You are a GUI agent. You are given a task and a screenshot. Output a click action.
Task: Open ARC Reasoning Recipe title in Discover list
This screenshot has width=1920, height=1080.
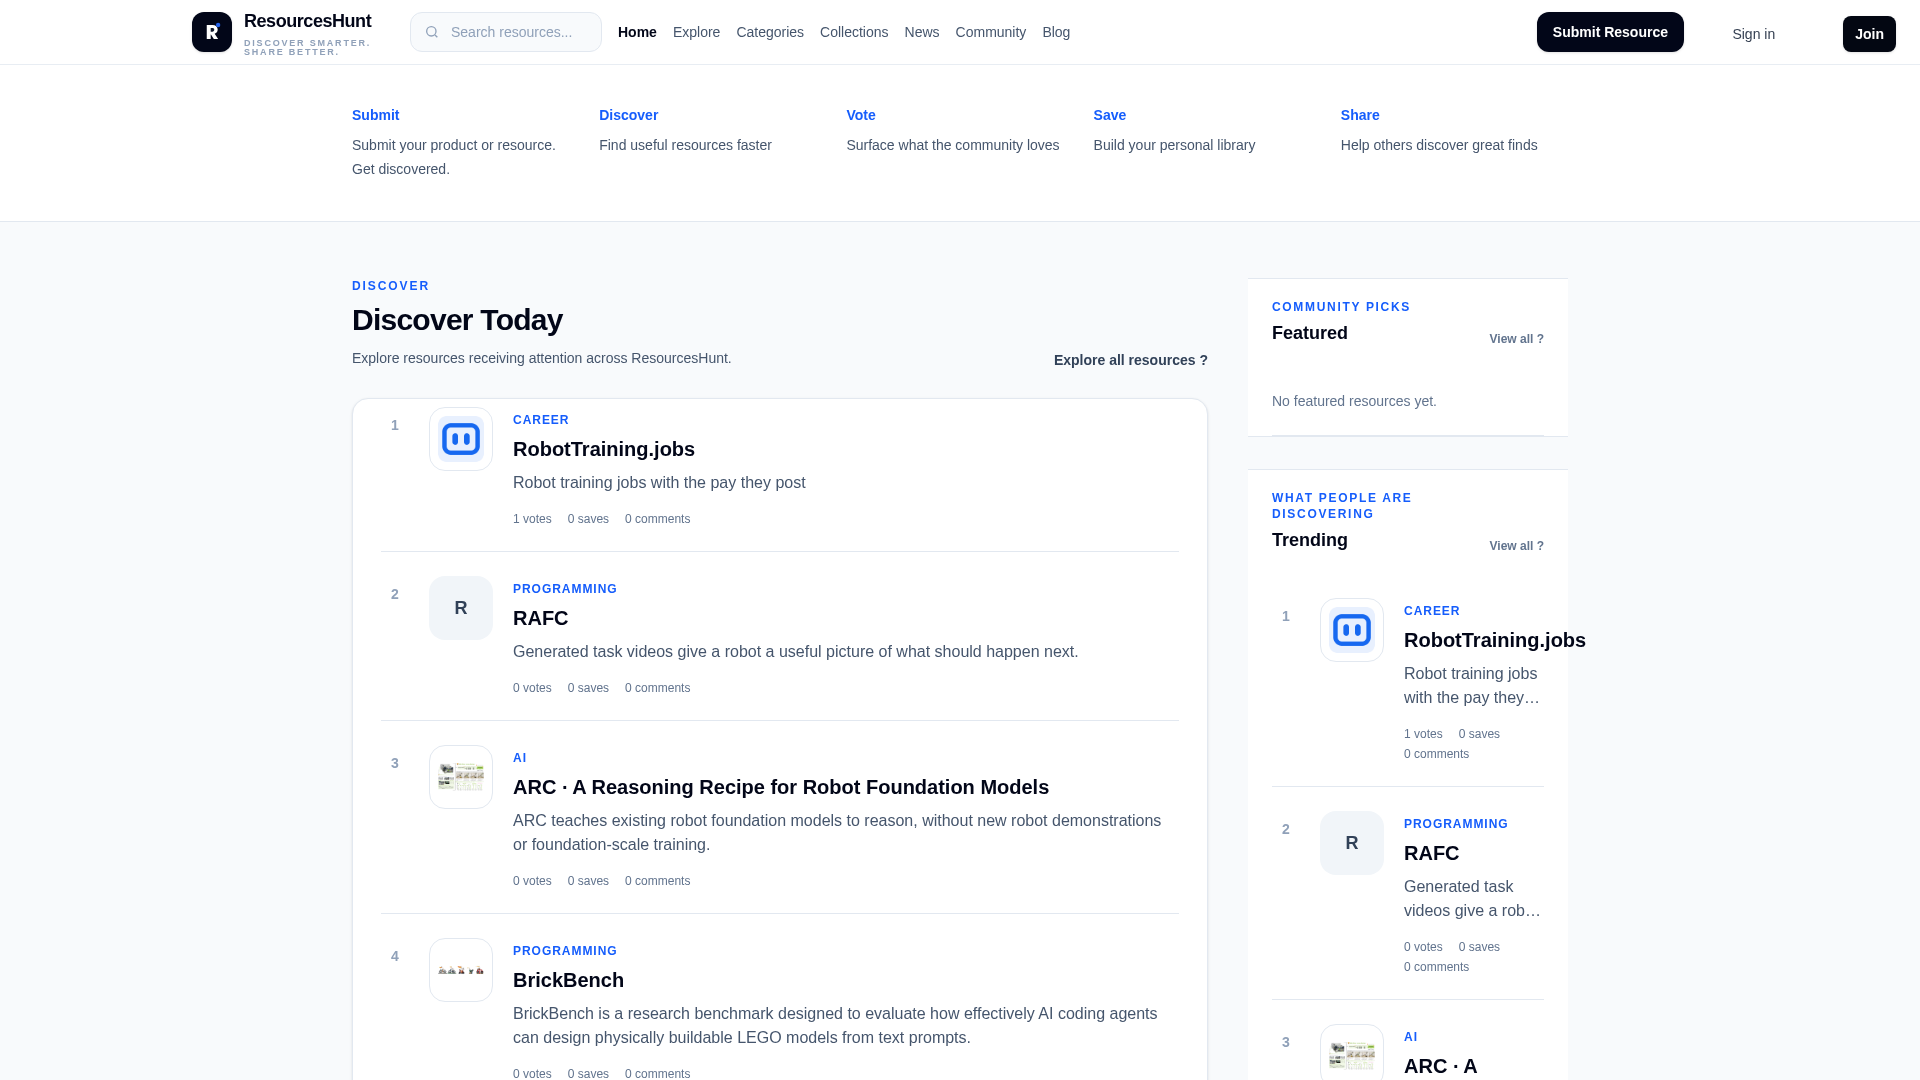781,787
